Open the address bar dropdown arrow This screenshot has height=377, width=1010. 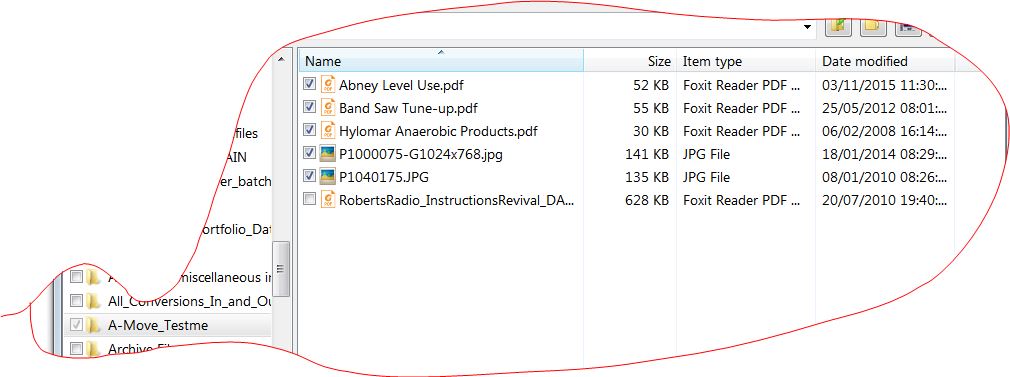(x=807, y=27)
